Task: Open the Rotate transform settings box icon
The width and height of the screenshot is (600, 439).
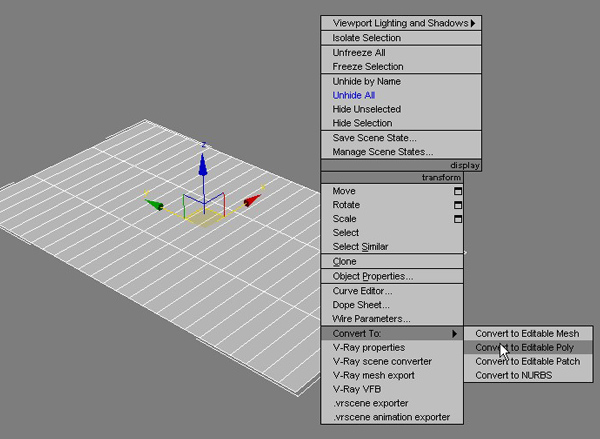Action: point(459,205)
